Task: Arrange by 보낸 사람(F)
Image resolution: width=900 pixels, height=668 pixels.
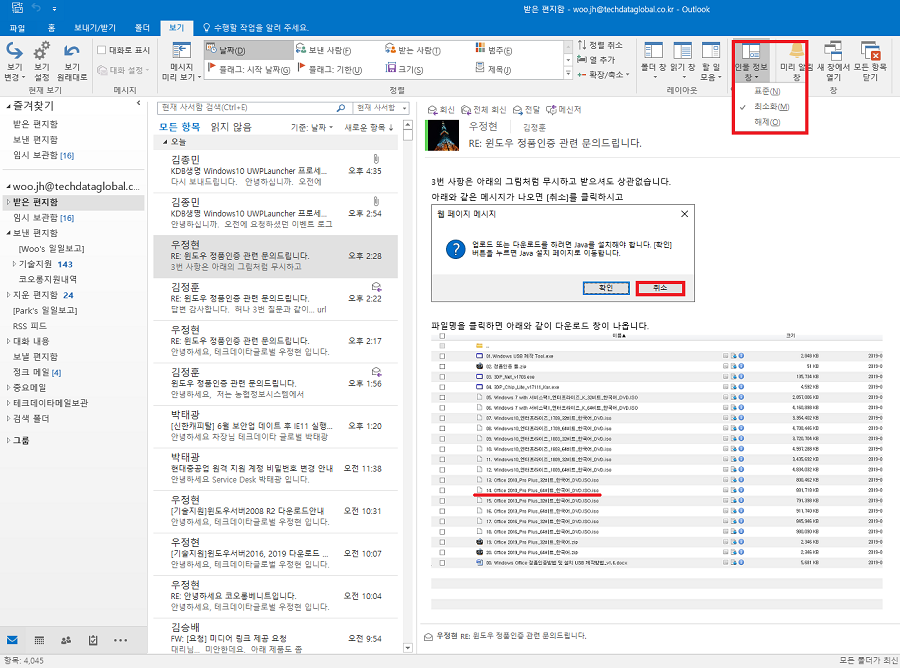Action: pyautogui.click(x=323, y=51)
